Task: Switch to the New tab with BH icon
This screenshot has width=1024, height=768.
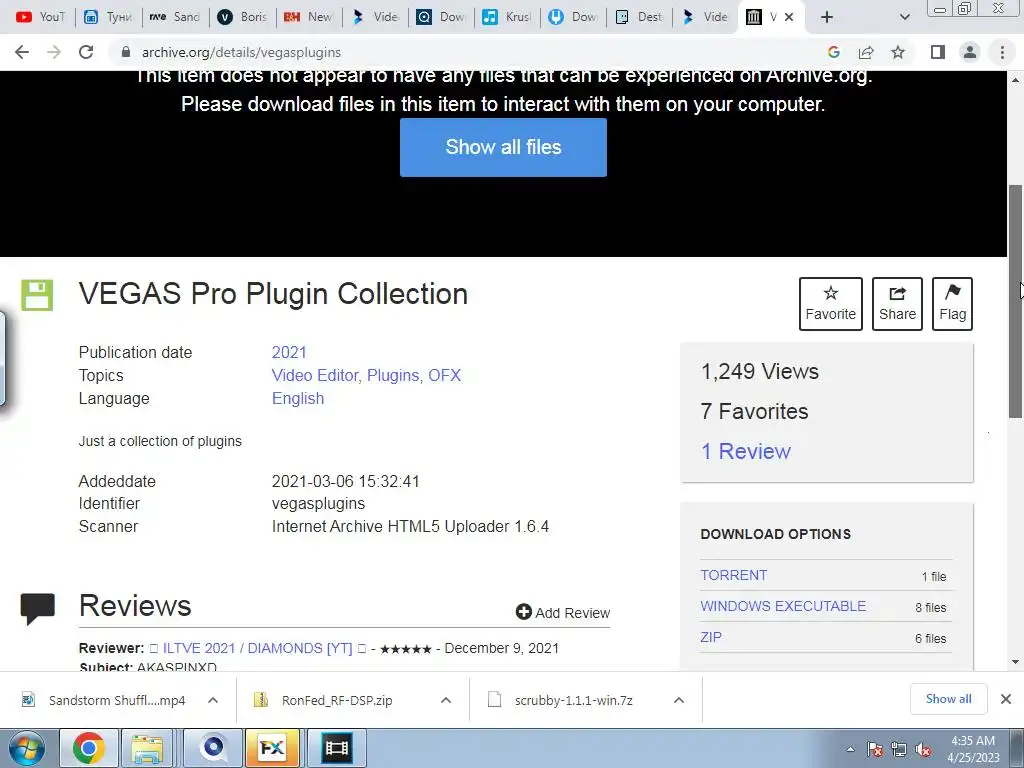Action: click(309, 17)
